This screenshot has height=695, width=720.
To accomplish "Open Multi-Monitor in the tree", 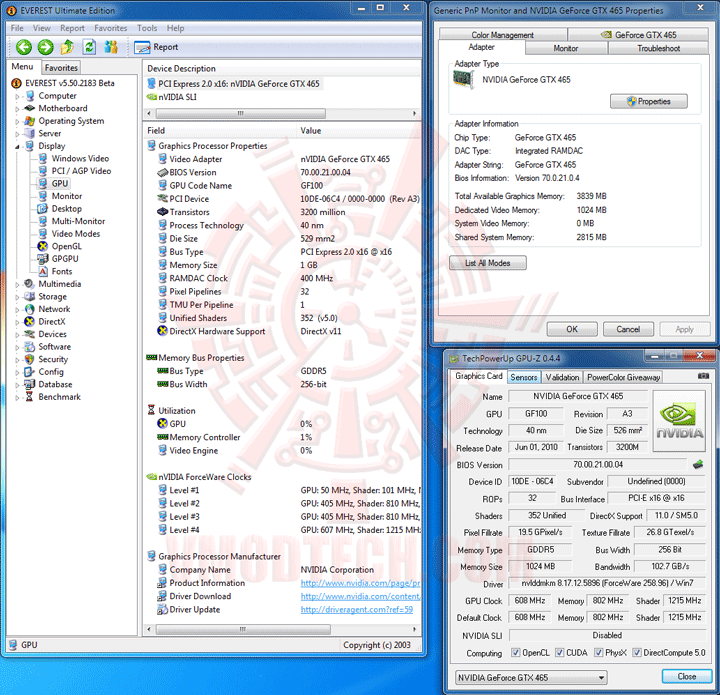I will point(72,221).
